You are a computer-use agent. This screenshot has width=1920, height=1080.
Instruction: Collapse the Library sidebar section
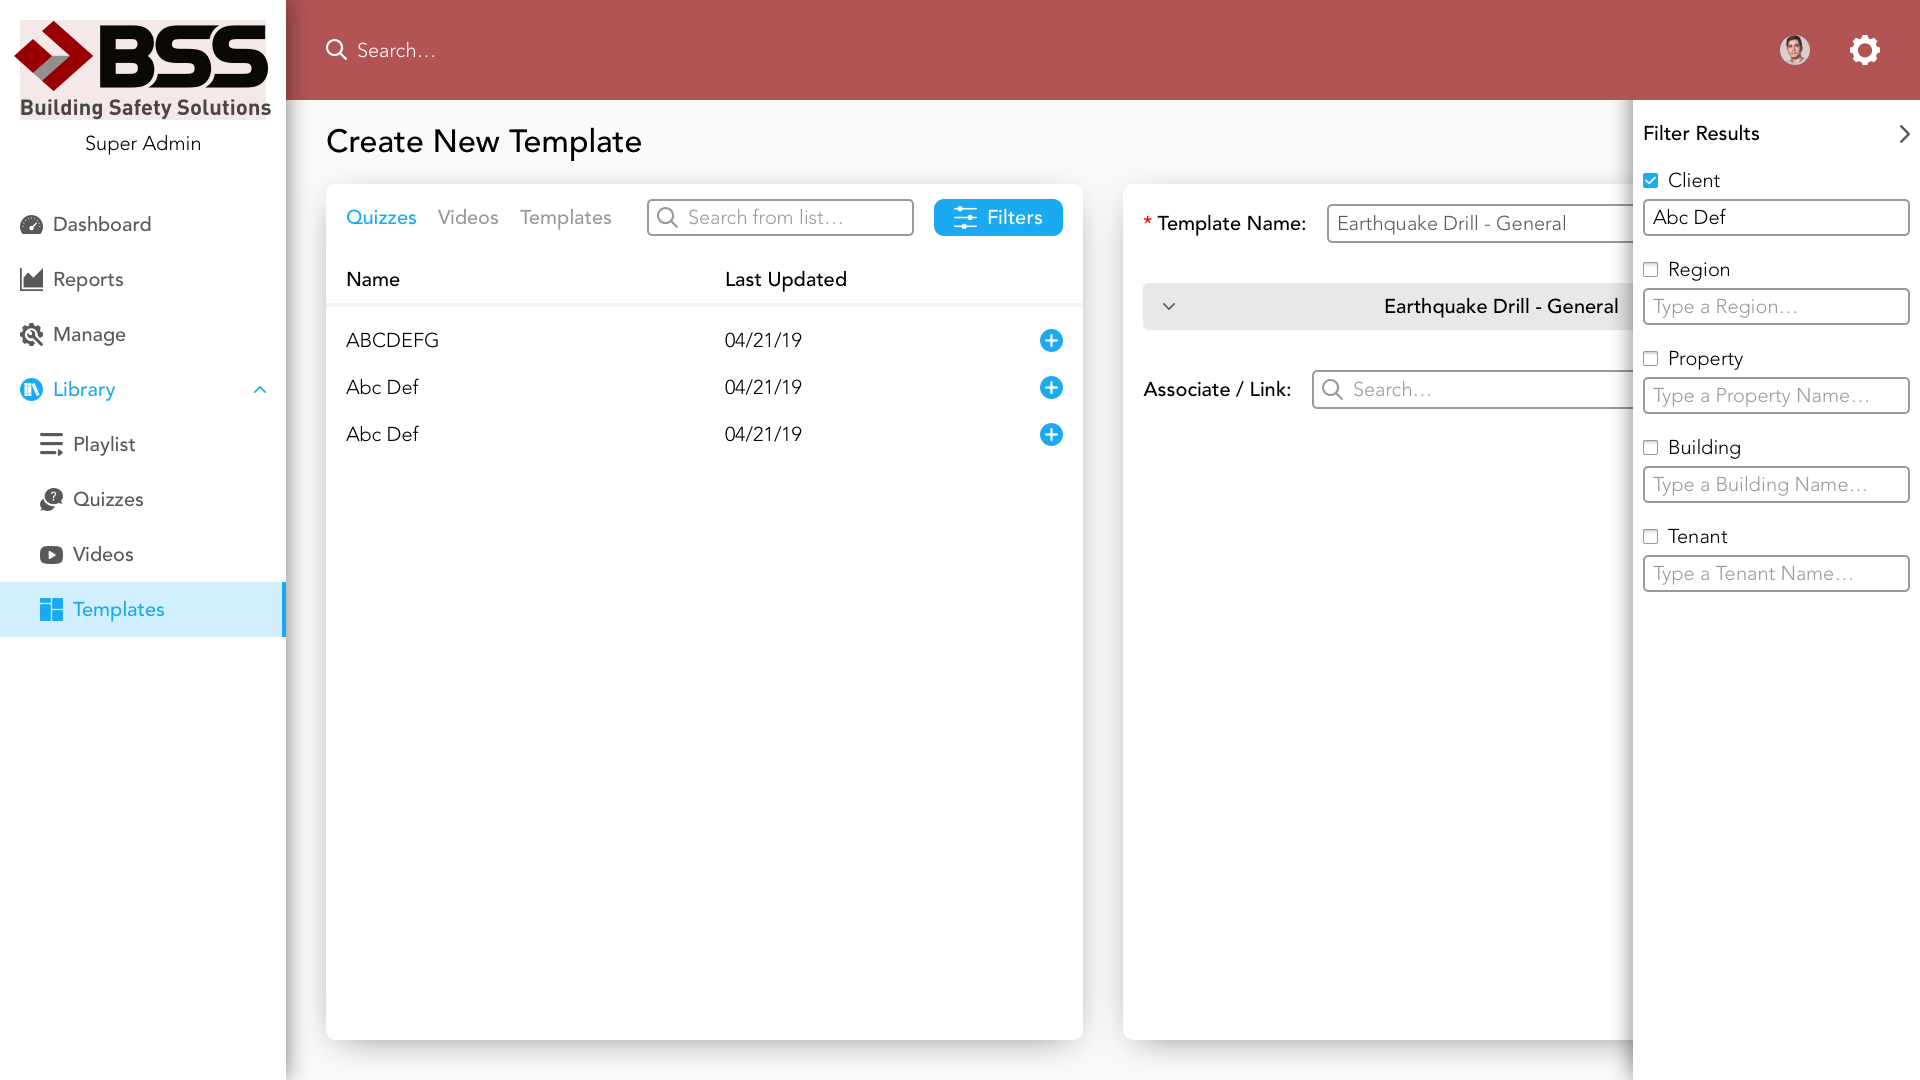pyautogui.click(x=260, y=390)
